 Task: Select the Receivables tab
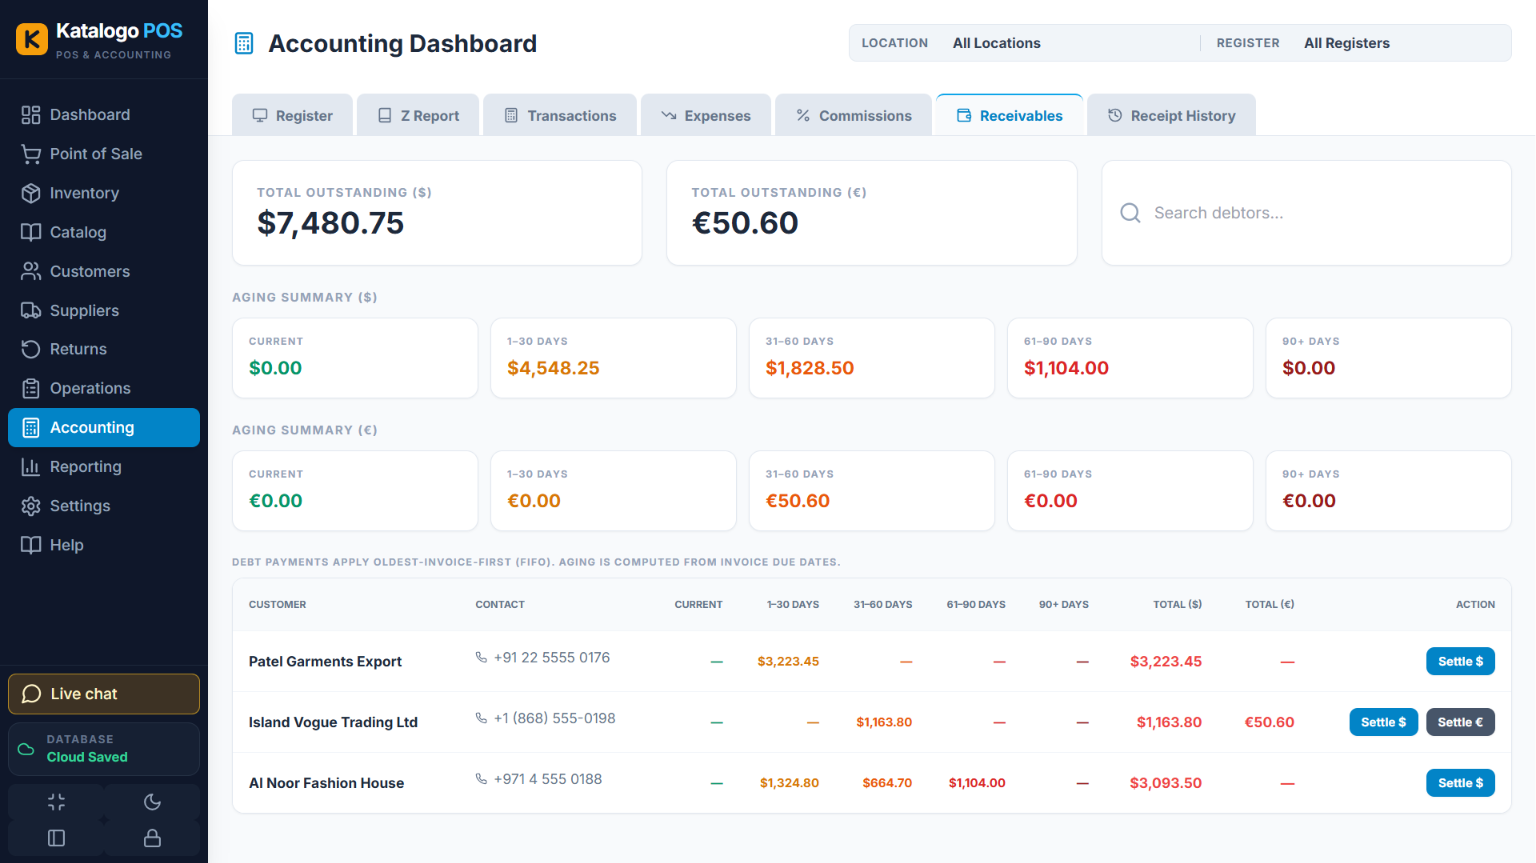click(x=1009, y=115)
